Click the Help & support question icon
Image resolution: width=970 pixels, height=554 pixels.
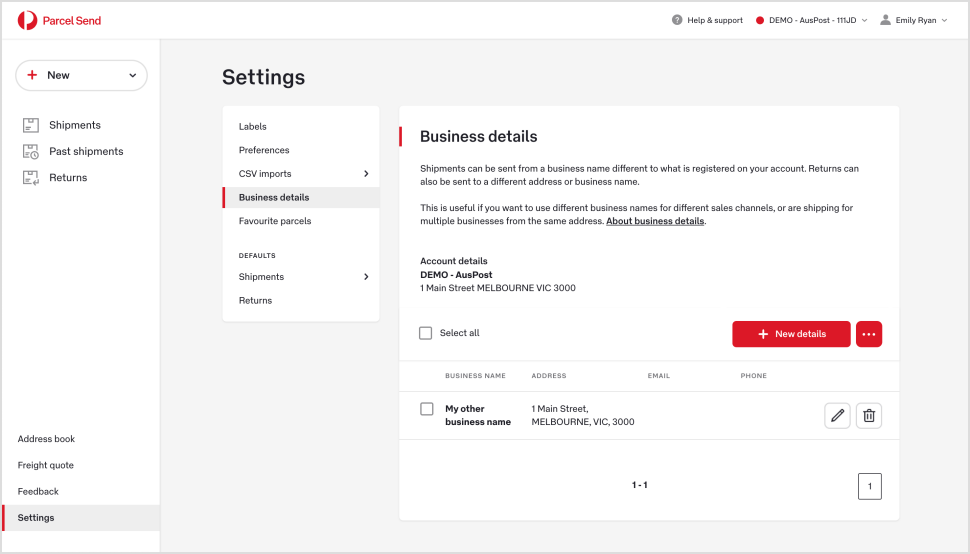point(677,20)
